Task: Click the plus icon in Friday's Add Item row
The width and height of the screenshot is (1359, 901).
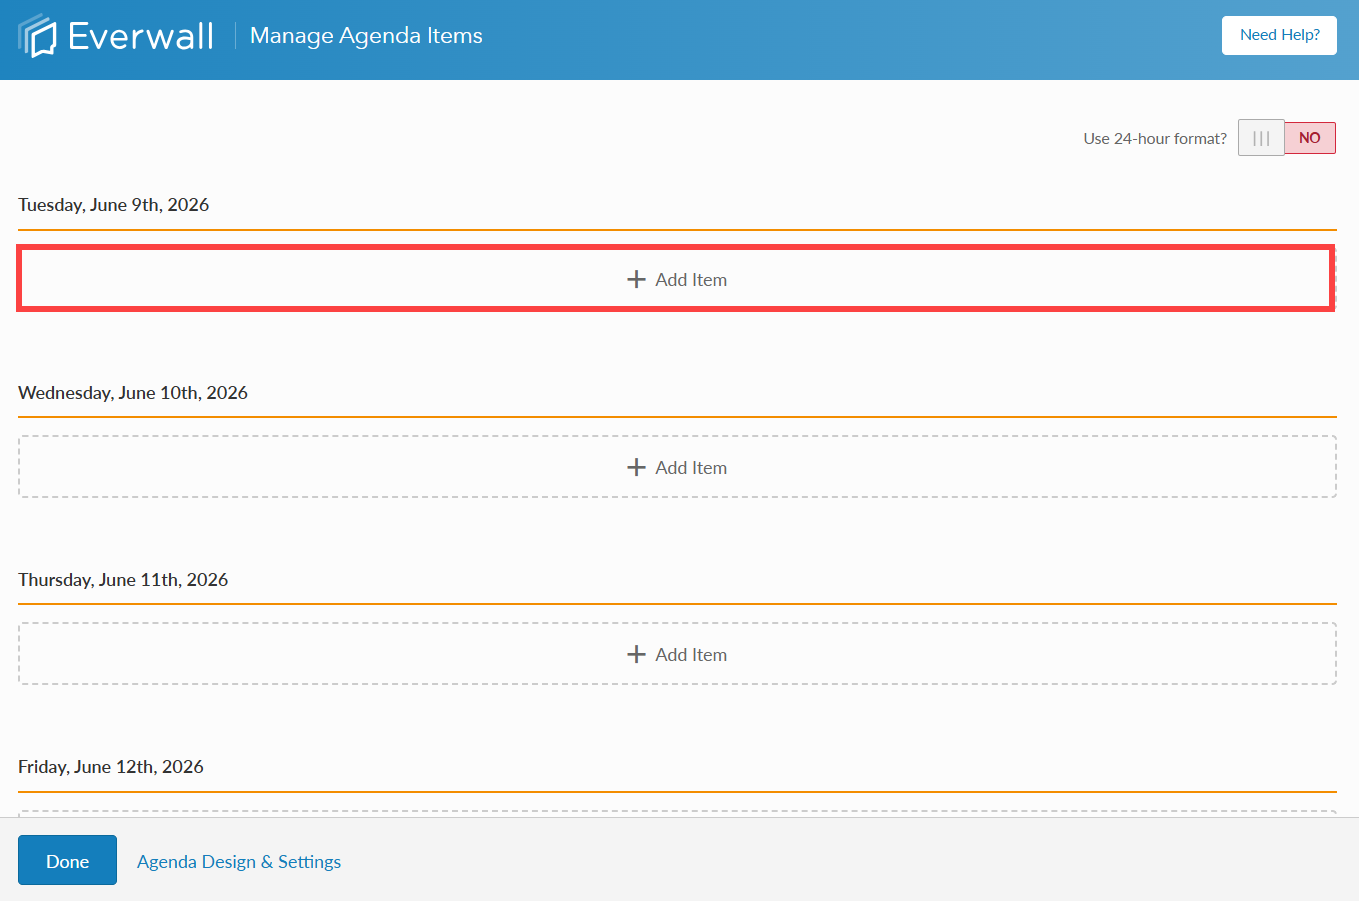Action: (637, 813)
